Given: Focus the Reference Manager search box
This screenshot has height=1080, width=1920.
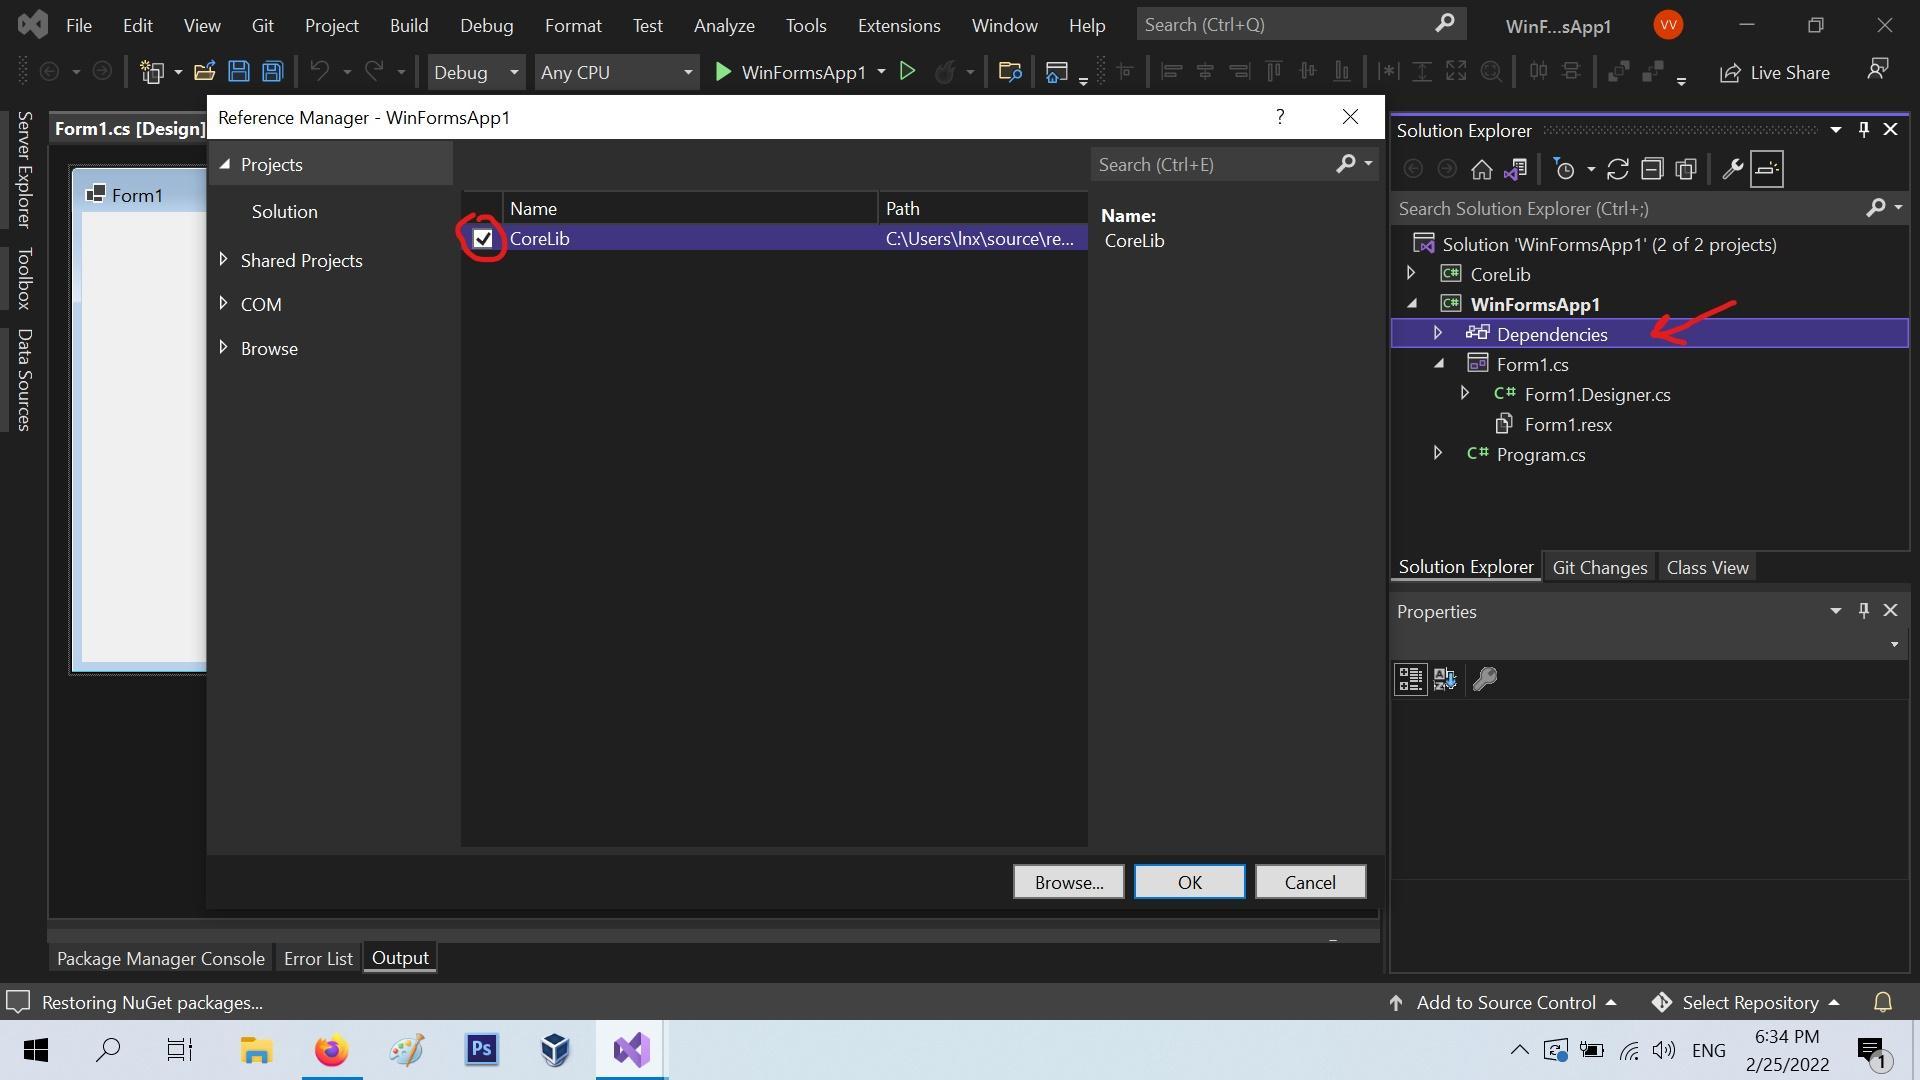Looking at the screenshot, I should [1214, 164].
